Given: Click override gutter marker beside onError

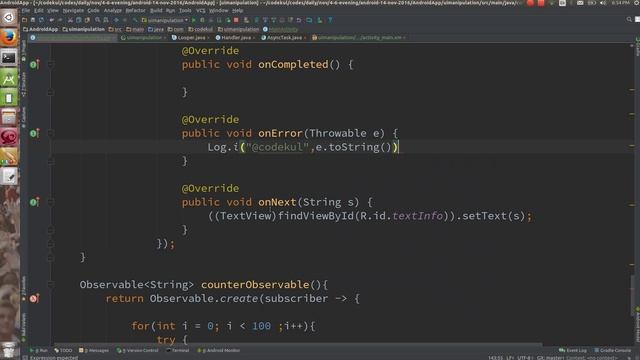Looking at the screenshot, I should (x=34, y=133).
